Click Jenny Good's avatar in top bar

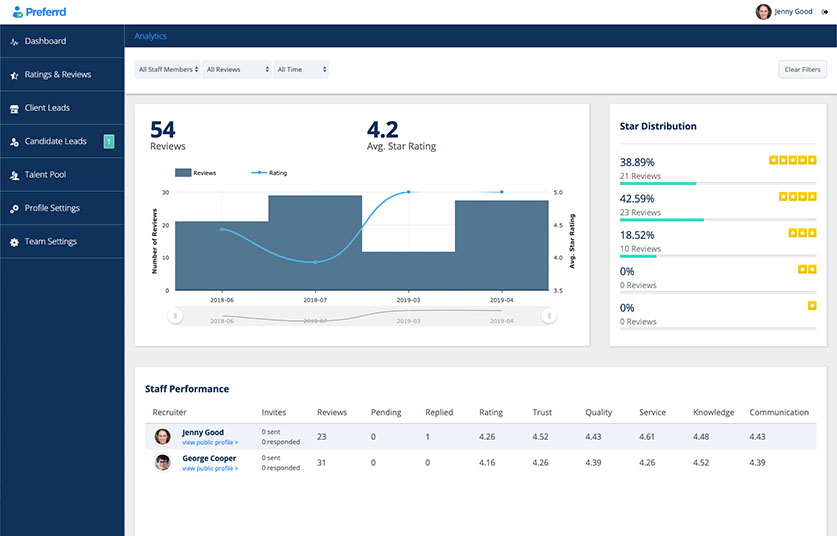coord(763,12)
